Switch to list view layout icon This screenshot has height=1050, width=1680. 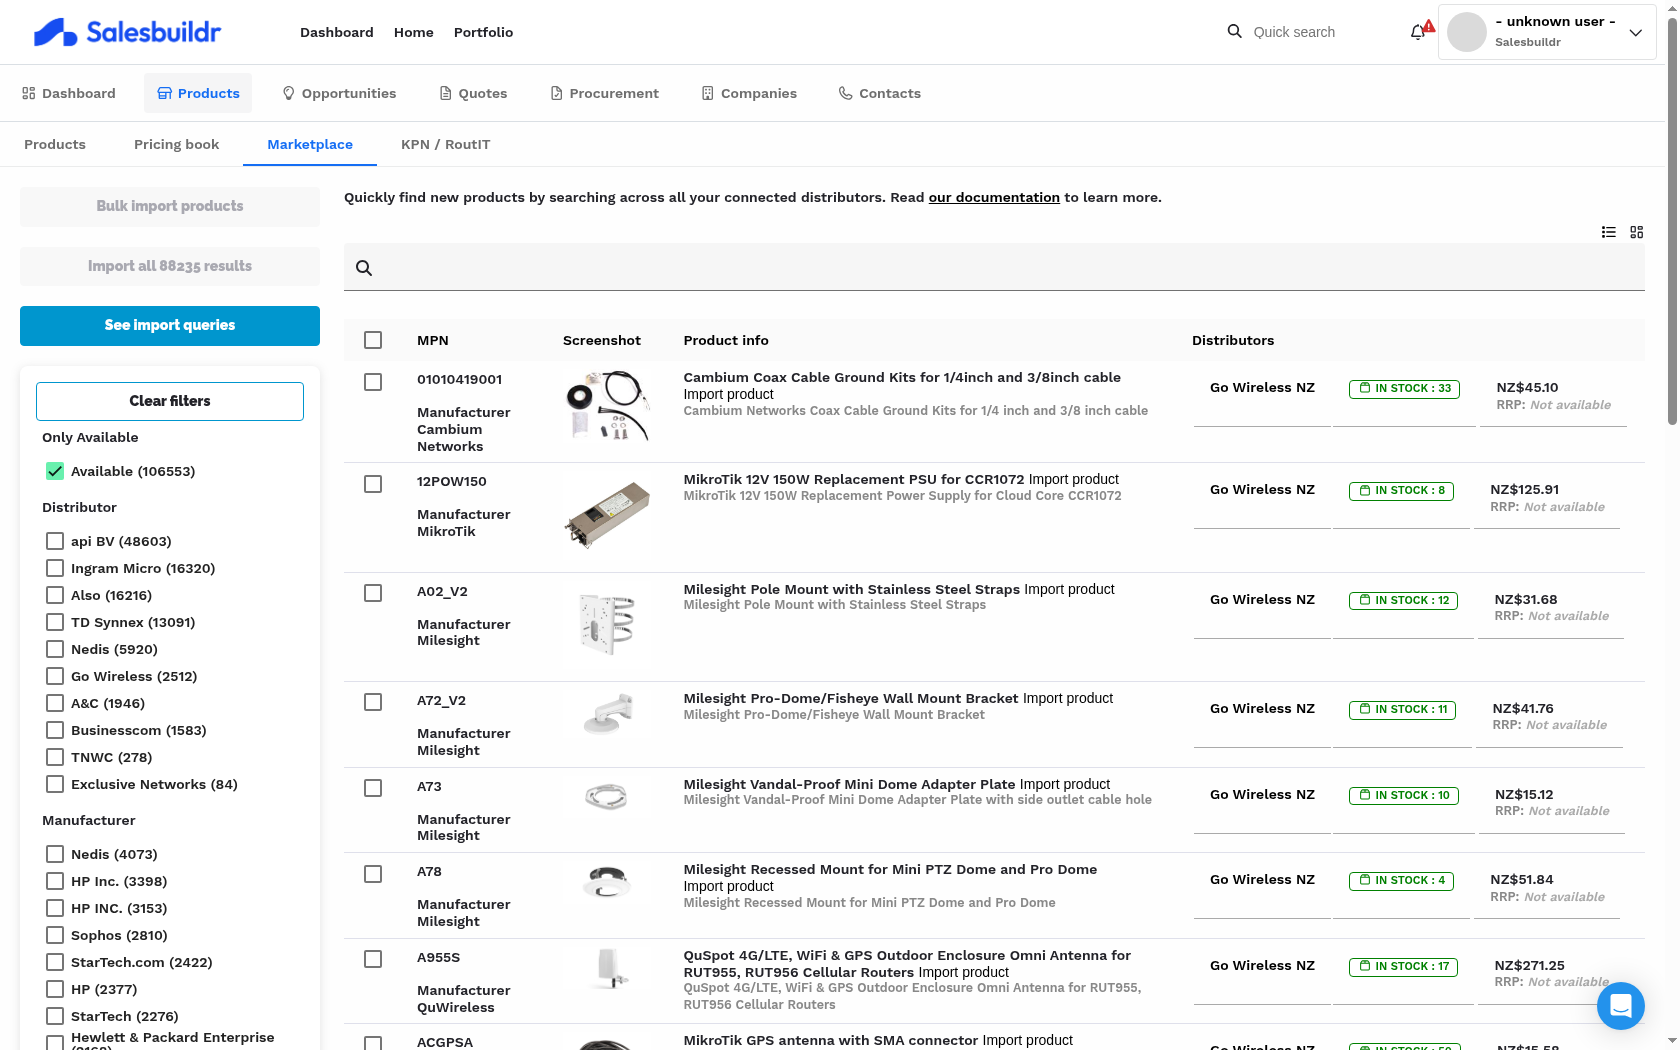pos(1608,232)
